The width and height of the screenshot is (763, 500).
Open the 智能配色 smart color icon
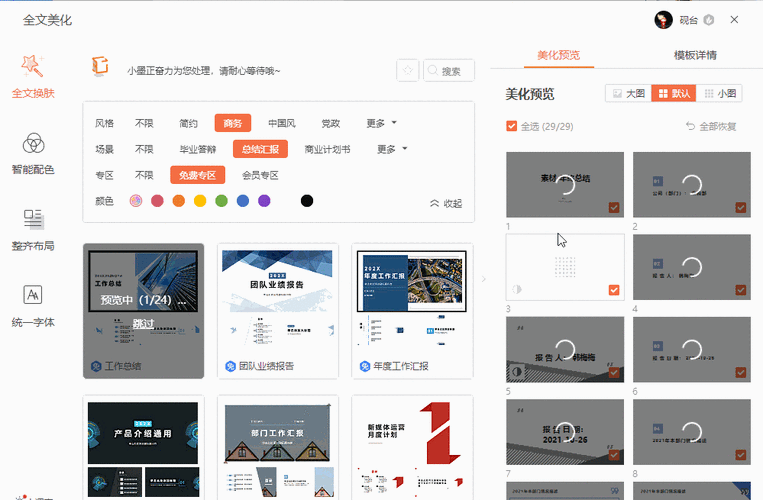pos(33,143)
